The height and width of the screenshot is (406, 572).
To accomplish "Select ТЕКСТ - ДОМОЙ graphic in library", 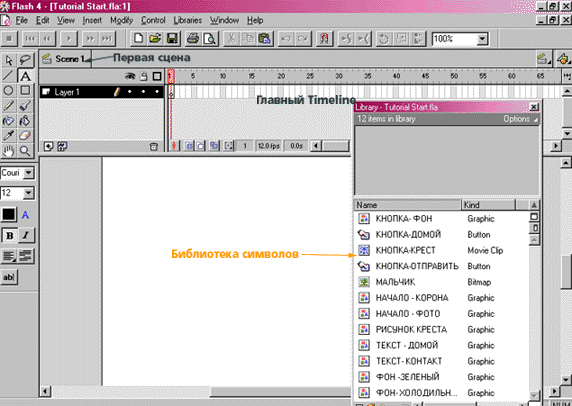I will 441,345.
